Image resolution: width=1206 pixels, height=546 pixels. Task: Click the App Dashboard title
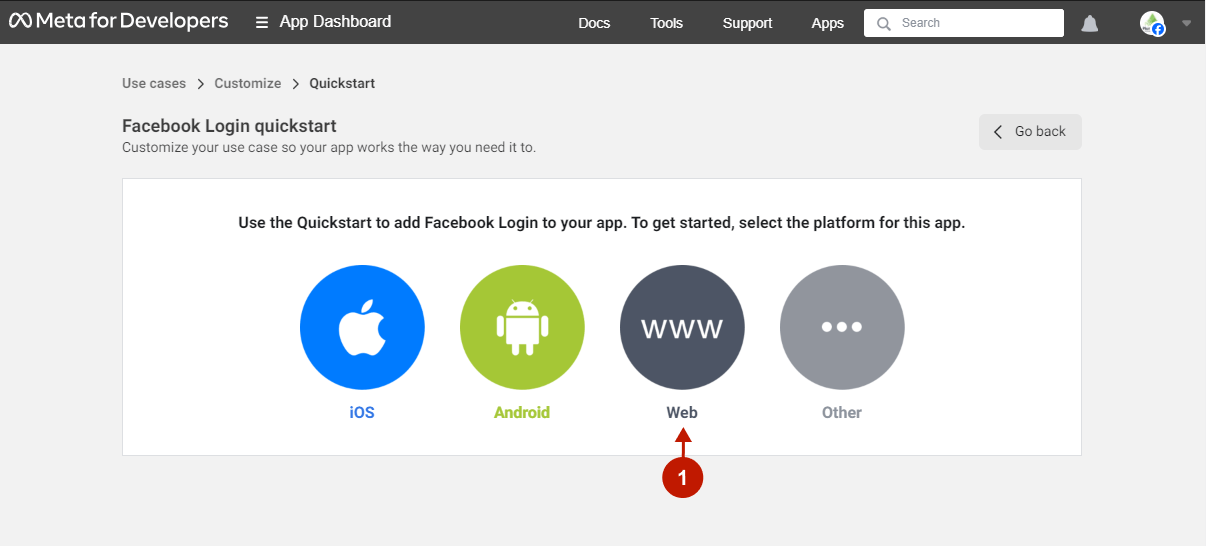click(336, 21)
